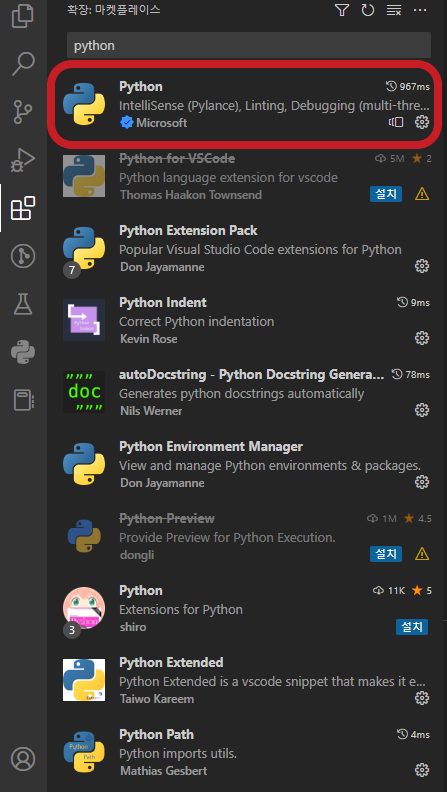Open the more actions ellipsis menu

[x=420, y=10]
